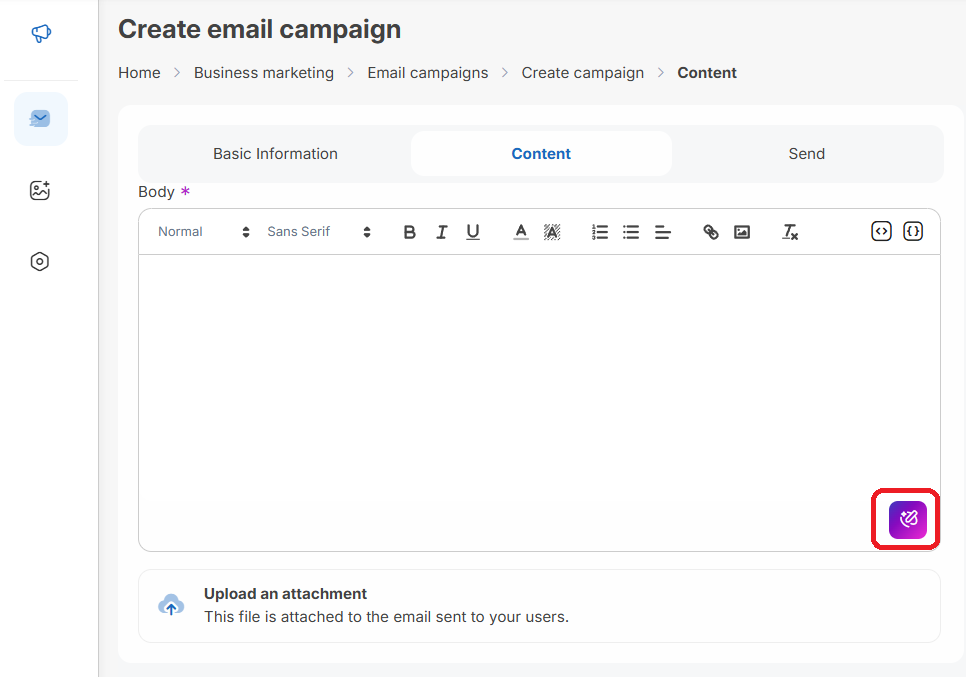Go to Email campaigns breadcrumb link
This screenshot has height=677, width=966.
[x=428, y=73]
